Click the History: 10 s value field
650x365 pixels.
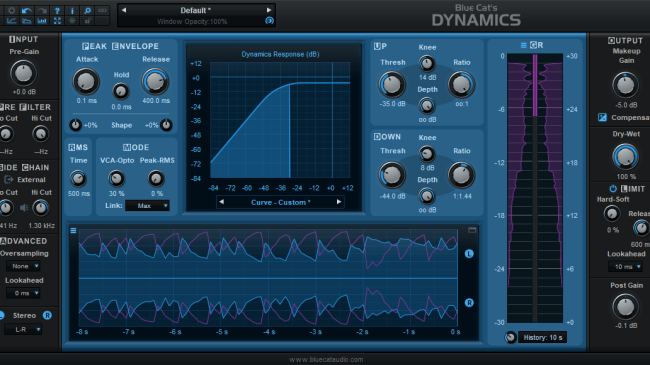pyautogui.click(x=543, y=338)
